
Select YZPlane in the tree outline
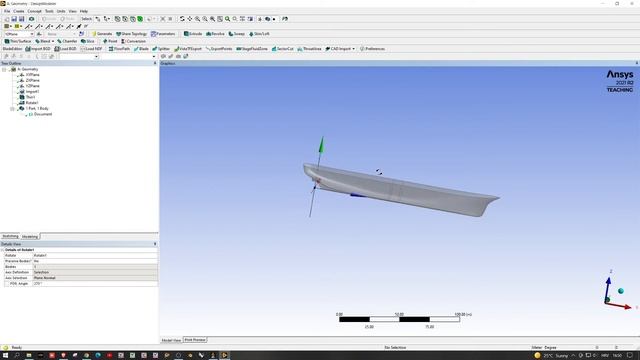(32, 86)
